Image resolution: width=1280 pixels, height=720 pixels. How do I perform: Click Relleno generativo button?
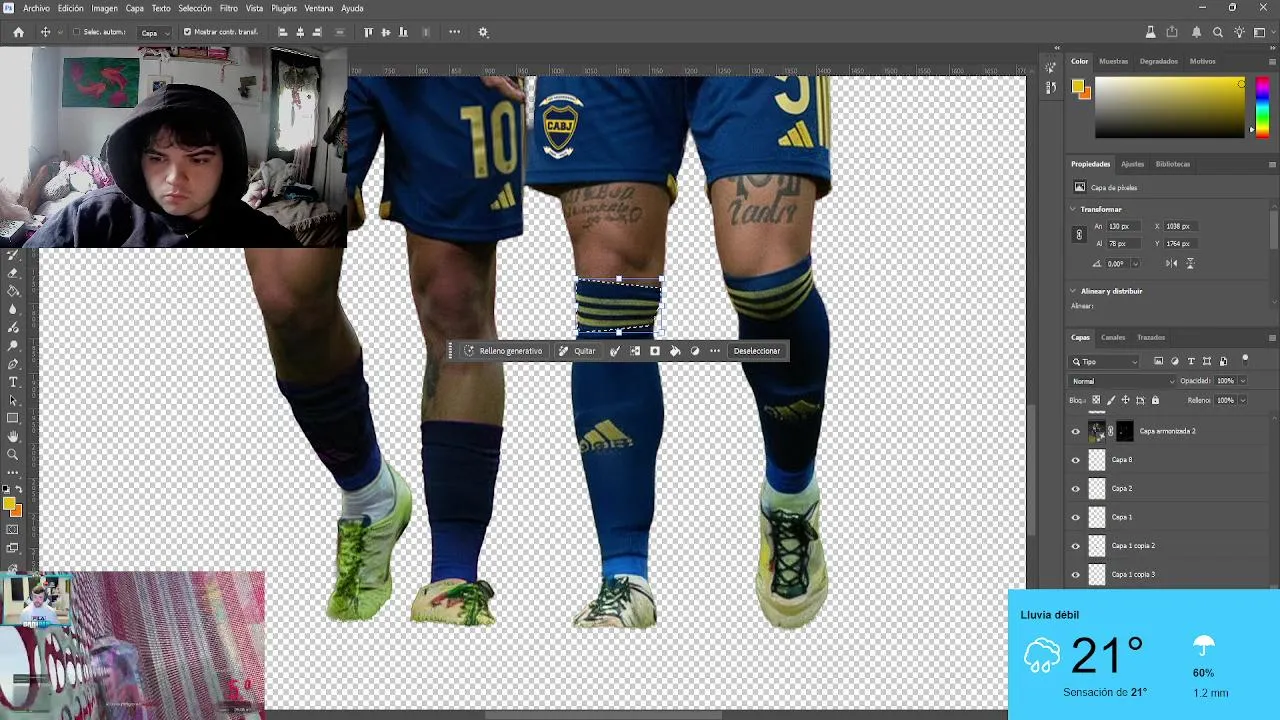pyautogui.click(x=503, y=351)
